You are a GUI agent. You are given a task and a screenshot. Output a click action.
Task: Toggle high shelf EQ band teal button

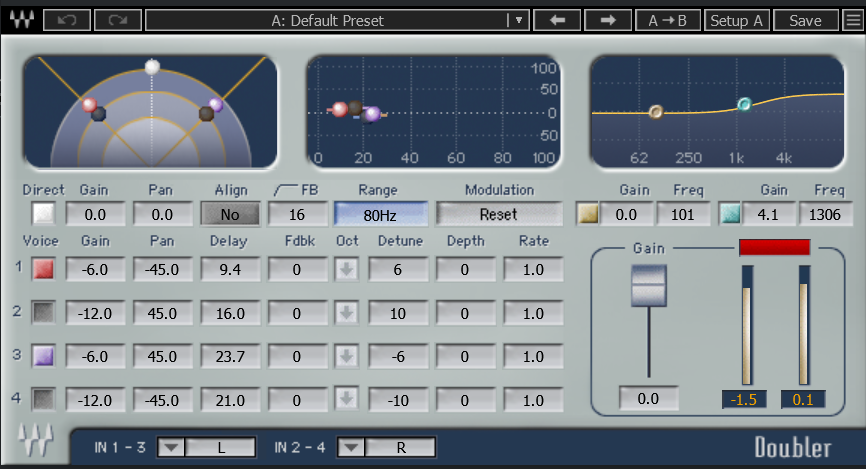coord(730,214)
